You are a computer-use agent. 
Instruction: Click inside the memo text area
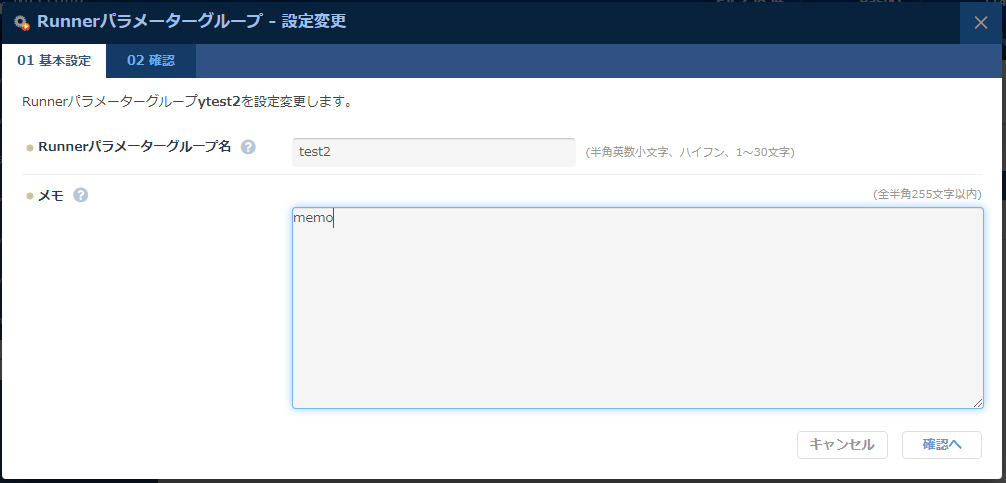tap(638, 308)
